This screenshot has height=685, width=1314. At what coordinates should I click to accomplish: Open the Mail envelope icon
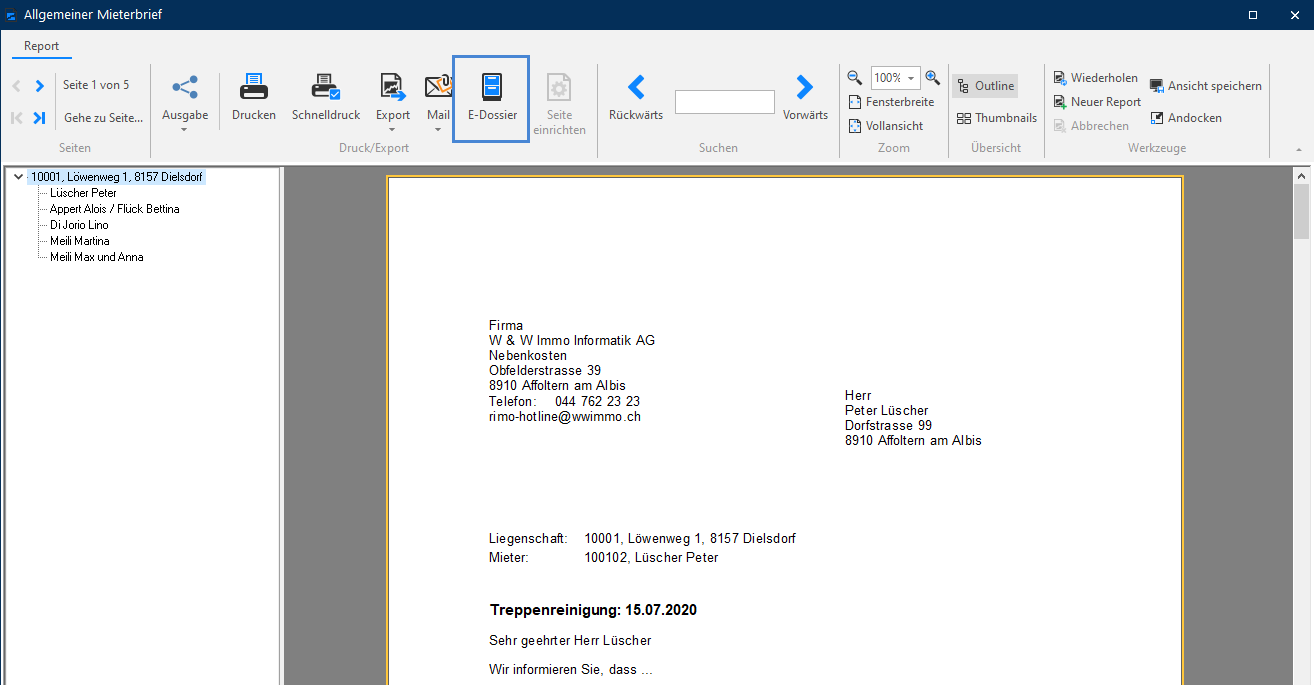[x=439, y=88]
